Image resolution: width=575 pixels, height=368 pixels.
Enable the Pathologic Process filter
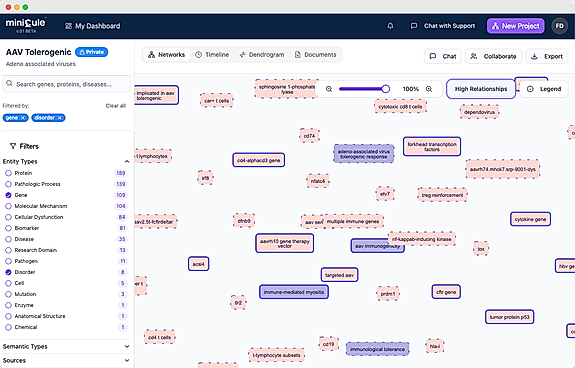point(8,184)
